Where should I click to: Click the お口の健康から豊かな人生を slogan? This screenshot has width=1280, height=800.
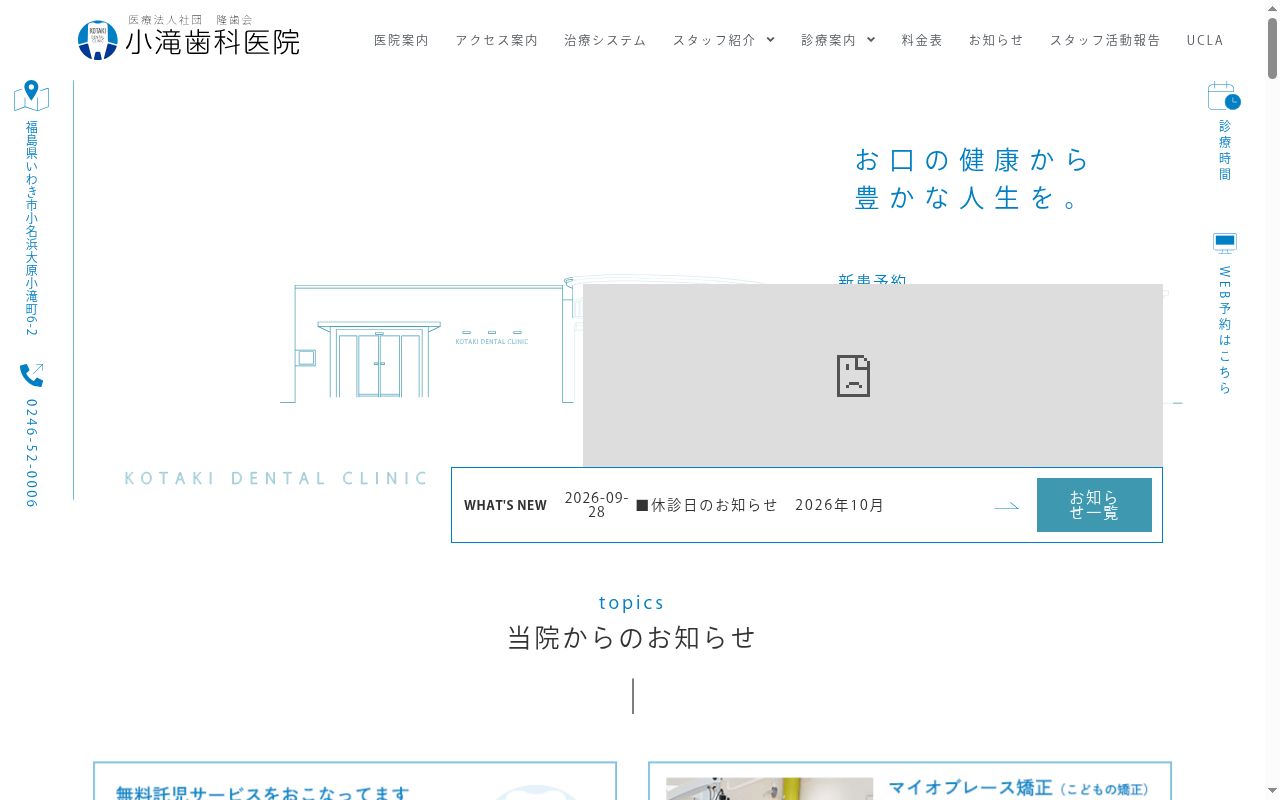pos(972,179)
